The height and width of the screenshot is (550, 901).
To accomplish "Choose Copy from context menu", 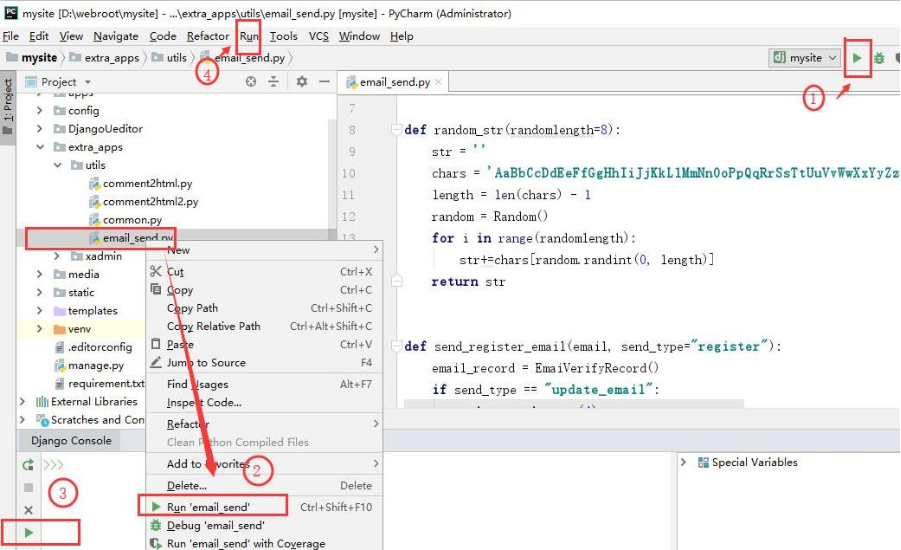I will [x=264, y=290].
